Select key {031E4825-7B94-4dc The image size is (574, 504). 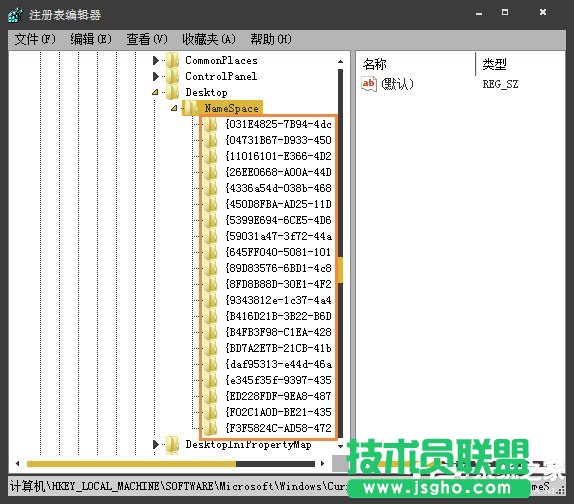278,124
